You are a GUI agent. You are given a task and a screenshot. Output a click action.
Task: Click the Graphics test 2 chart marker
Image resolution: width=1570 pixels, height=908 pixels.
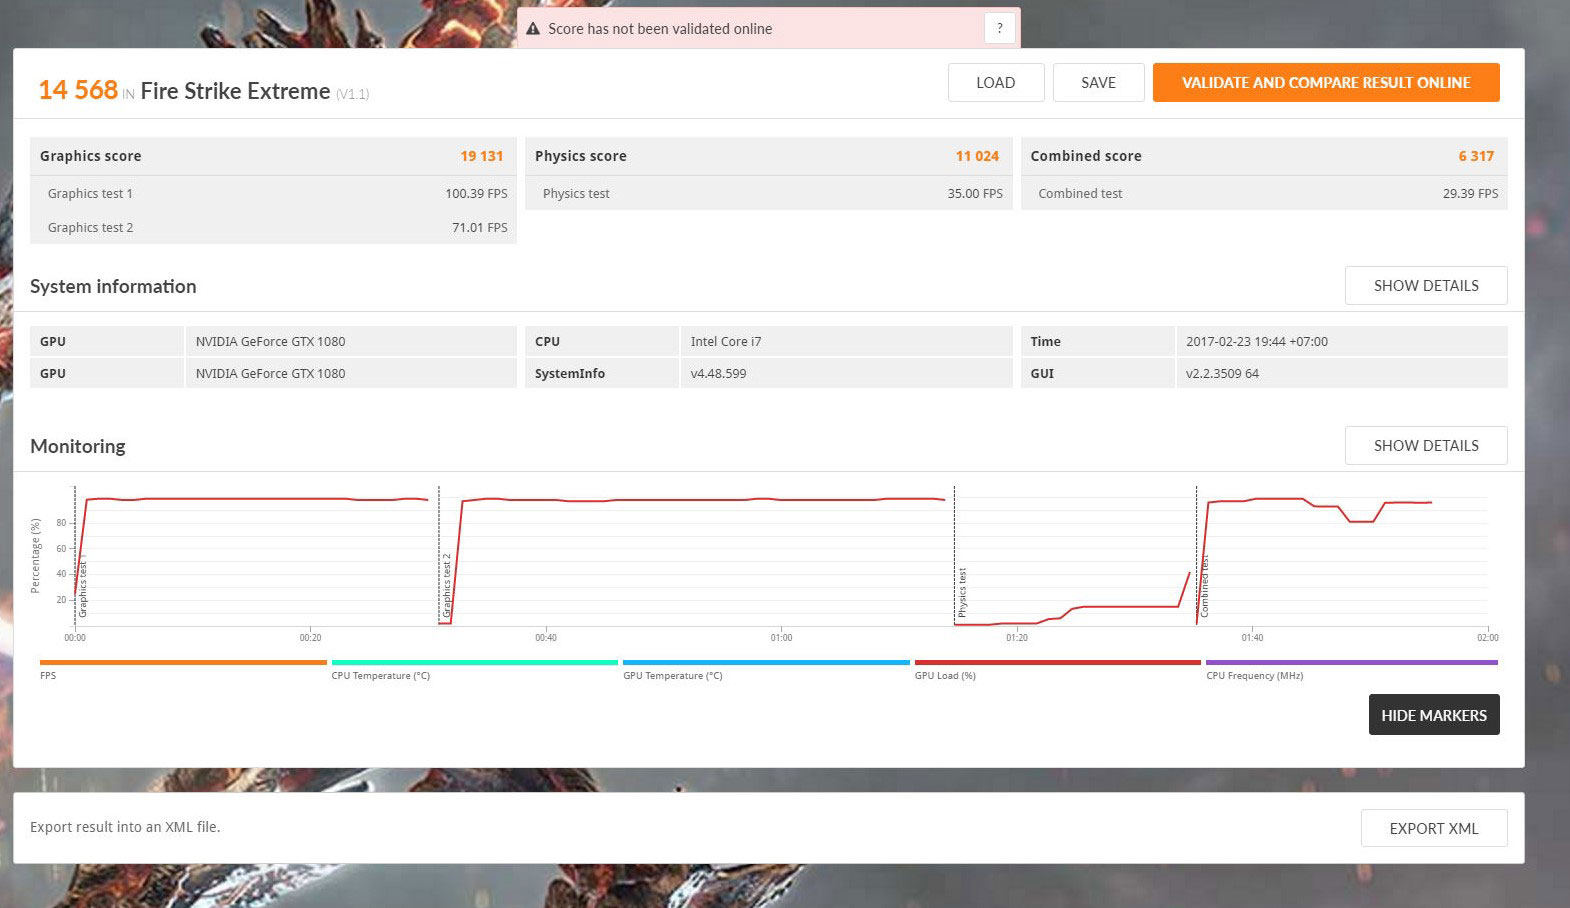[447, 585]
